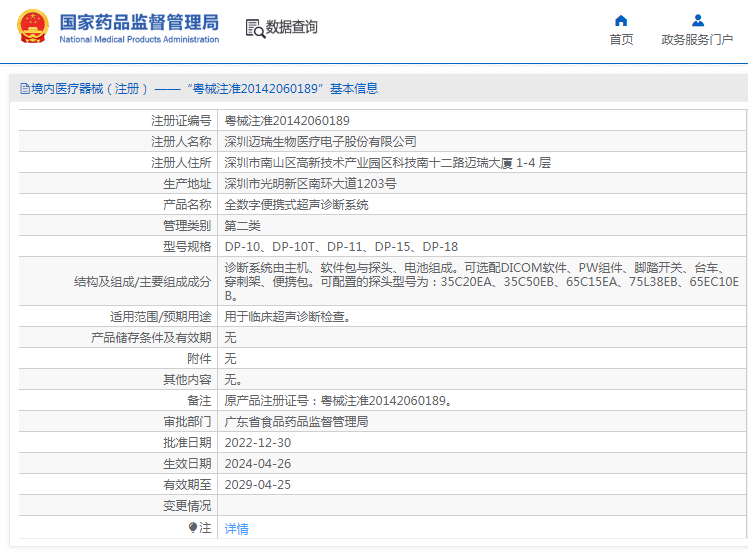Image resolution: width=748 pixels, height=550 pixels.
Task: Click the document icon before 境内医疗器械
Action: tap(25, 89)
